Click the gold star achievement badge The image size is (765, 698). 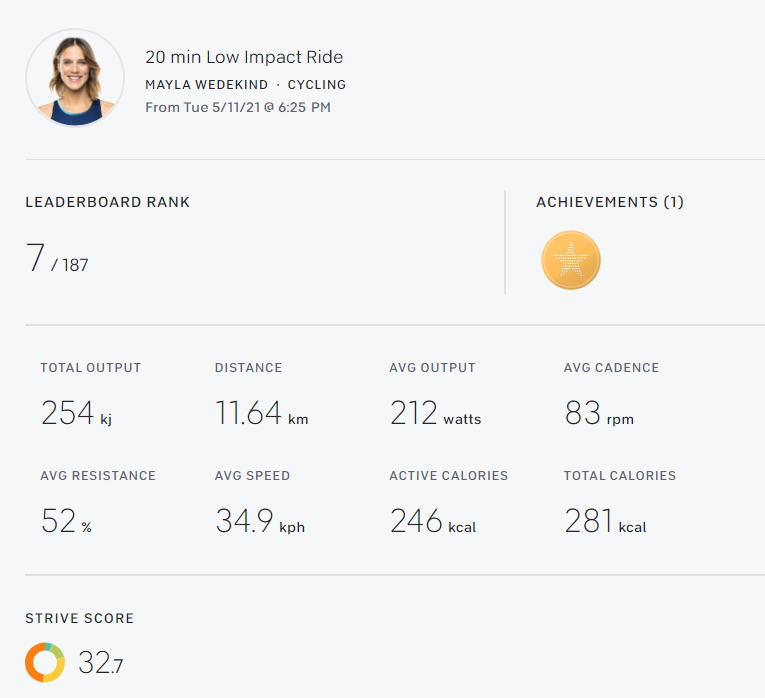pyautogui.click(x=570, y=261)
